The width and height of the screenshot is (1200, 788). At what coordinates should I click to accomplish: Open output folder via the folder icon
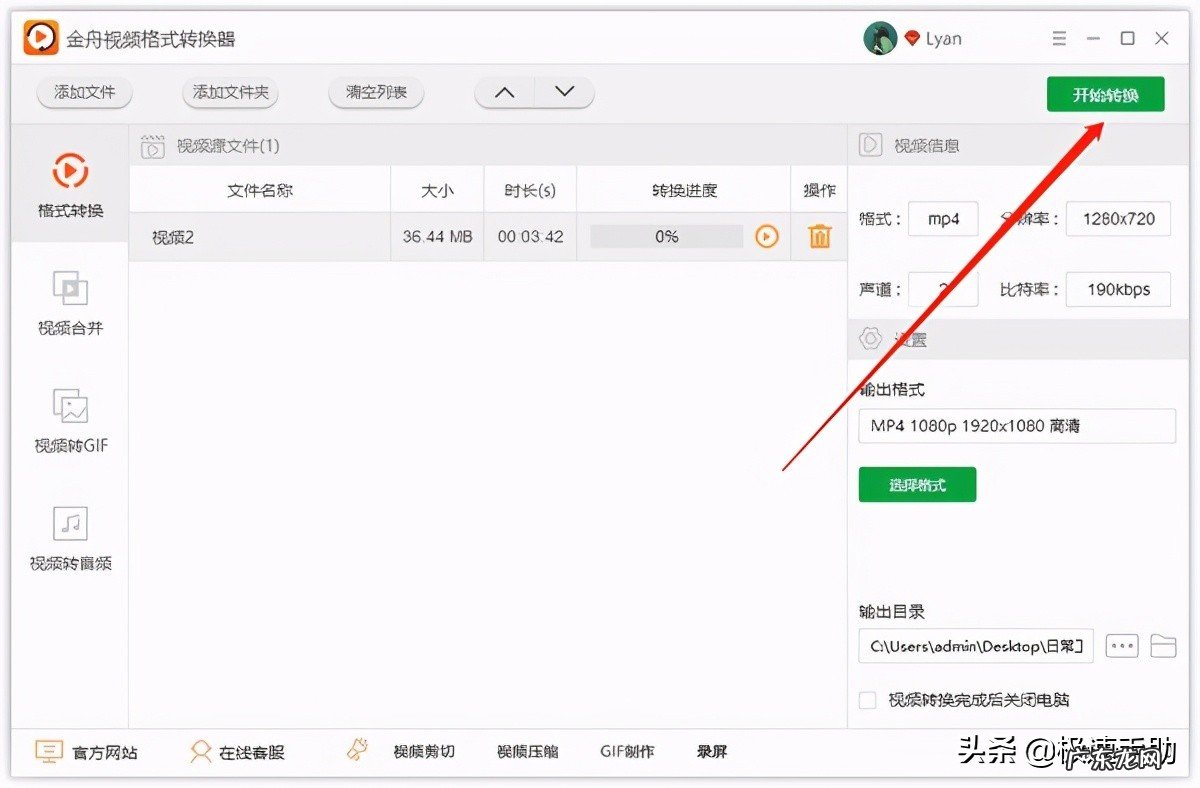tap(1163, 646)
